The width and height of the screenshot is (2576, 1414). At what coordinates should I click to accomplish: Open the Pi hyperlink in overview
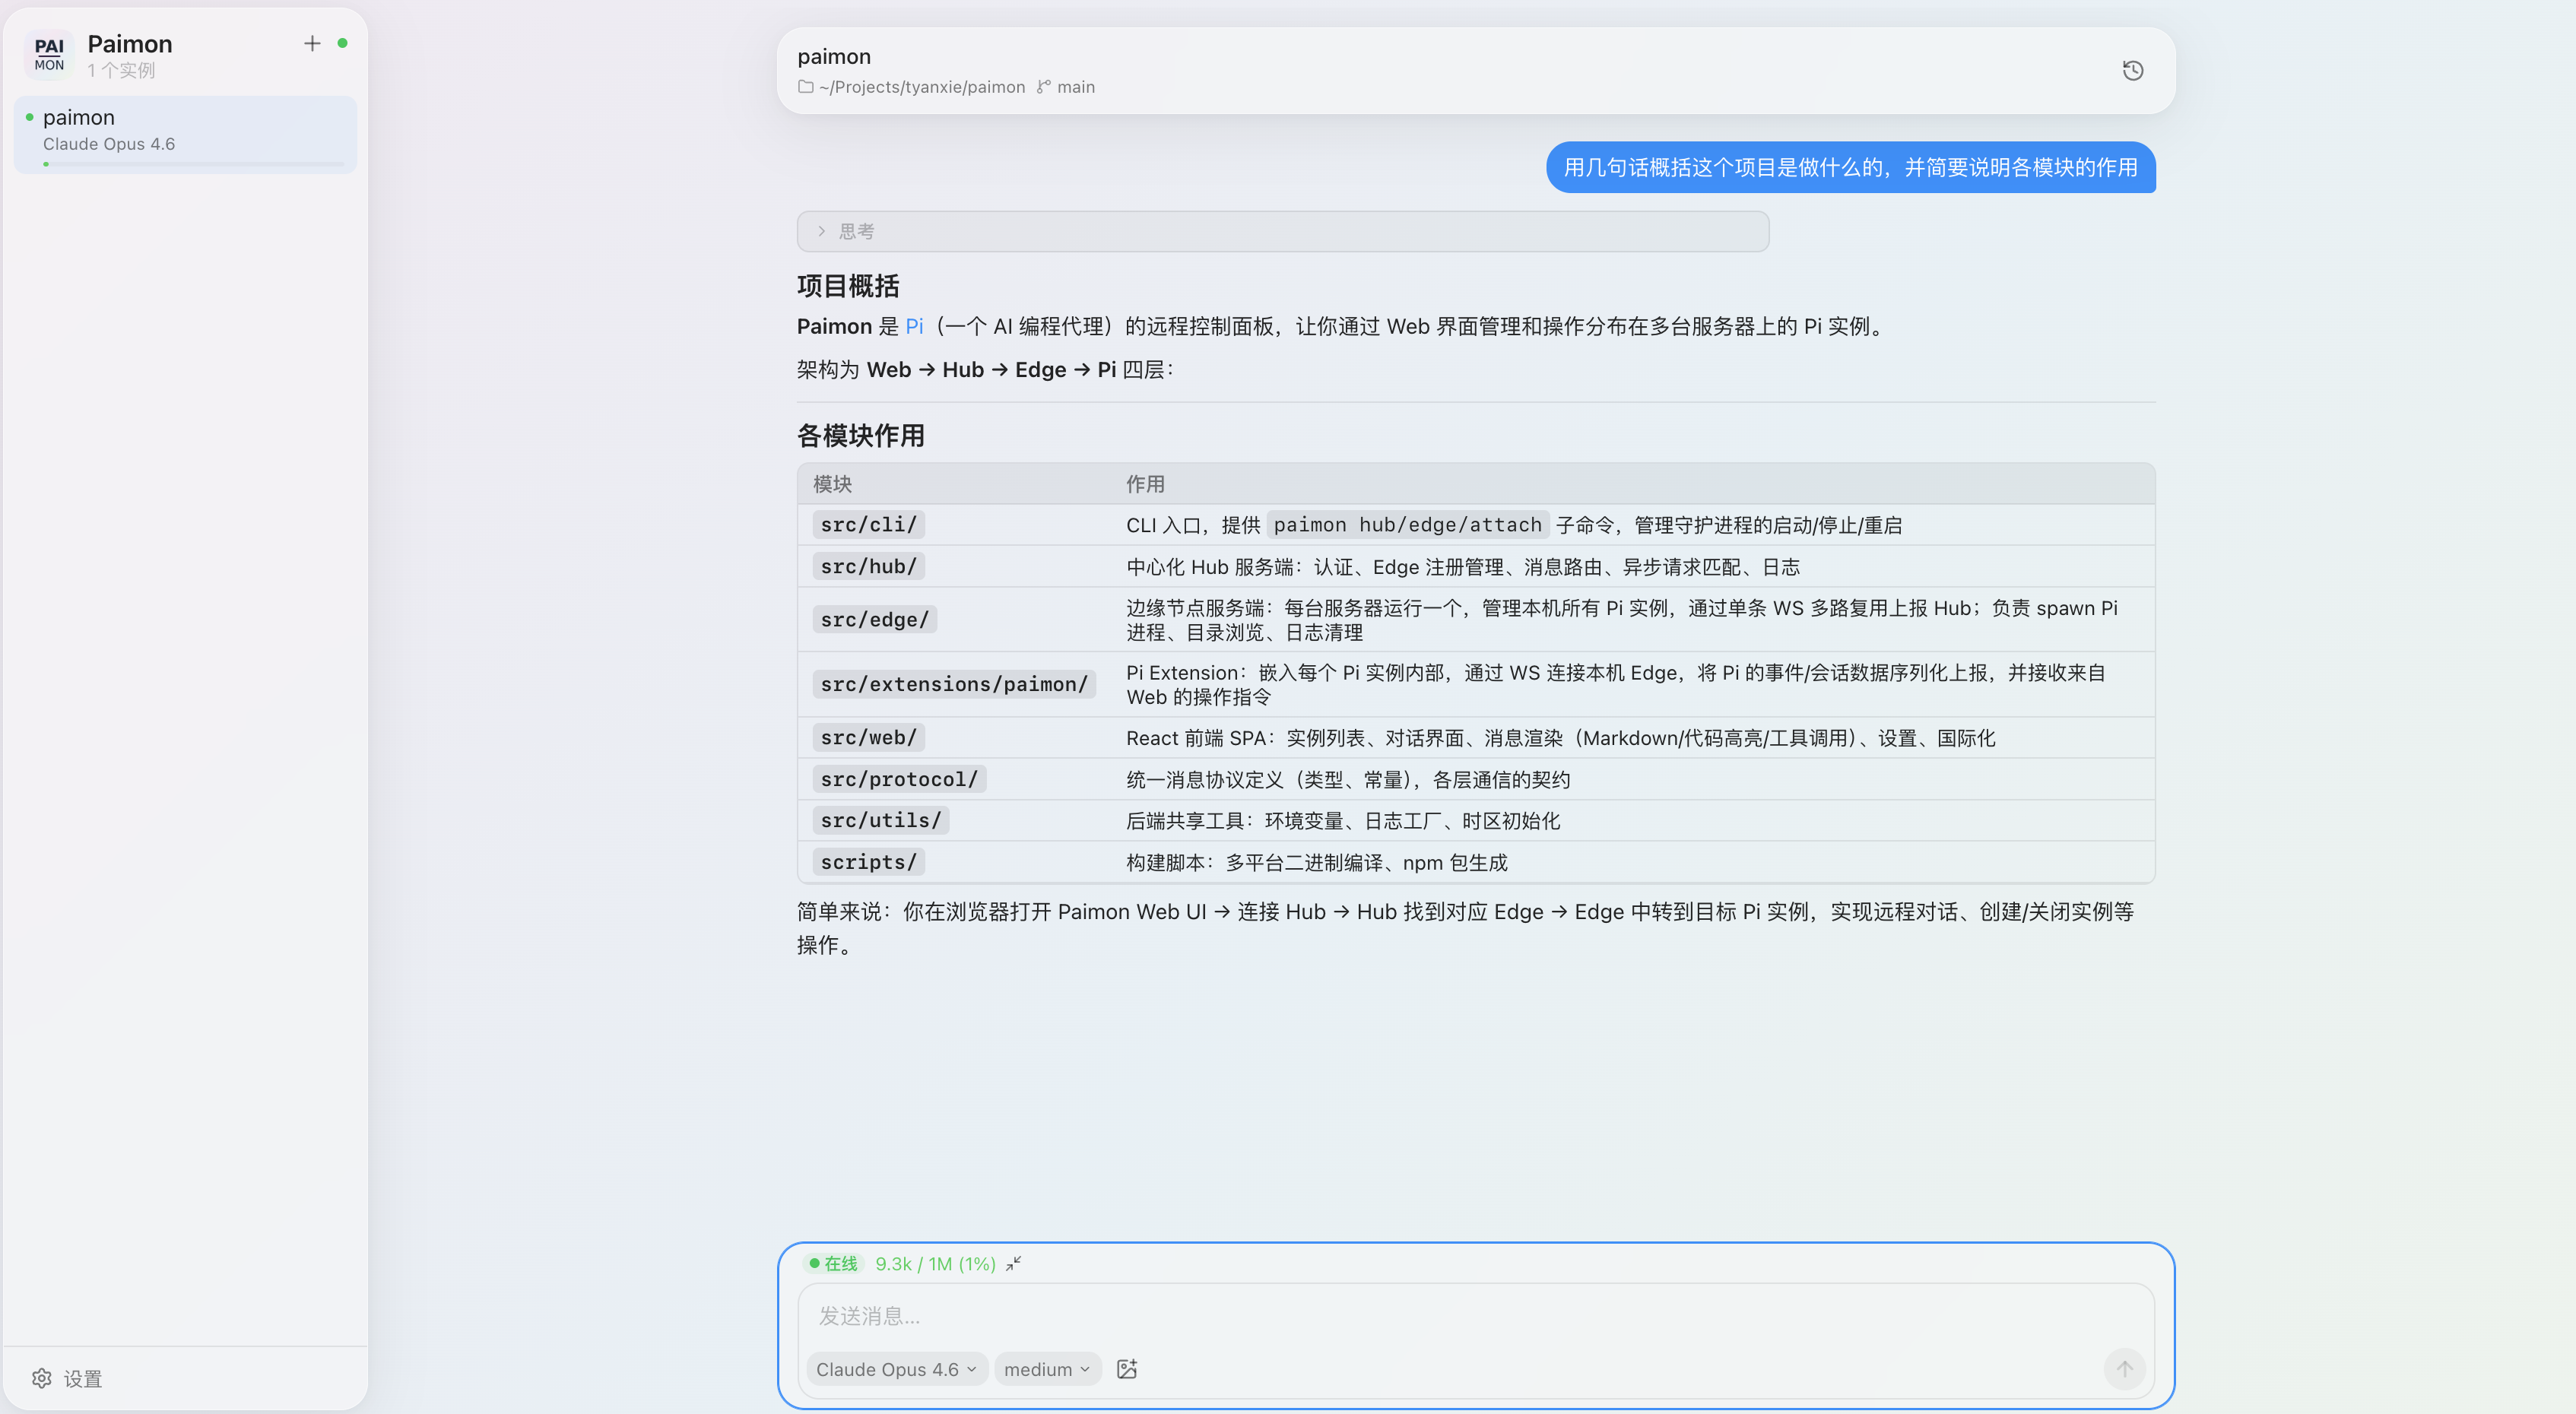click(x=914, y=326)
